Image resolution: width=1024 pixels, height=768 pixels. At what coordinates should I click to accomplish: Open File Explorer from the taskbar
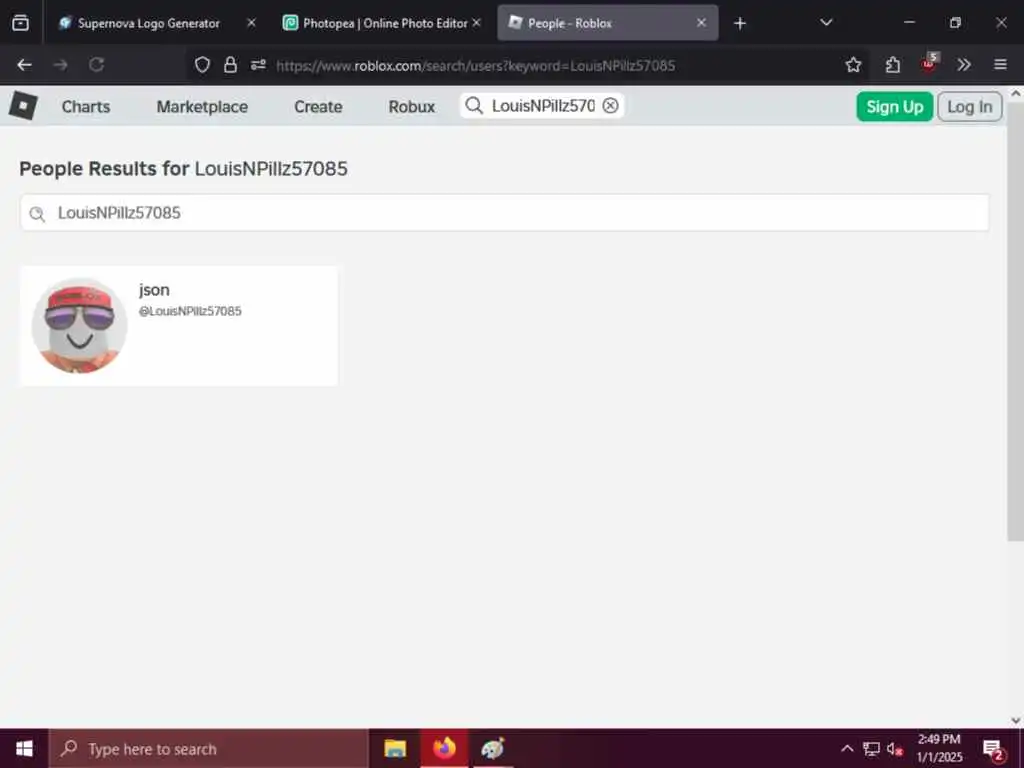395,748
